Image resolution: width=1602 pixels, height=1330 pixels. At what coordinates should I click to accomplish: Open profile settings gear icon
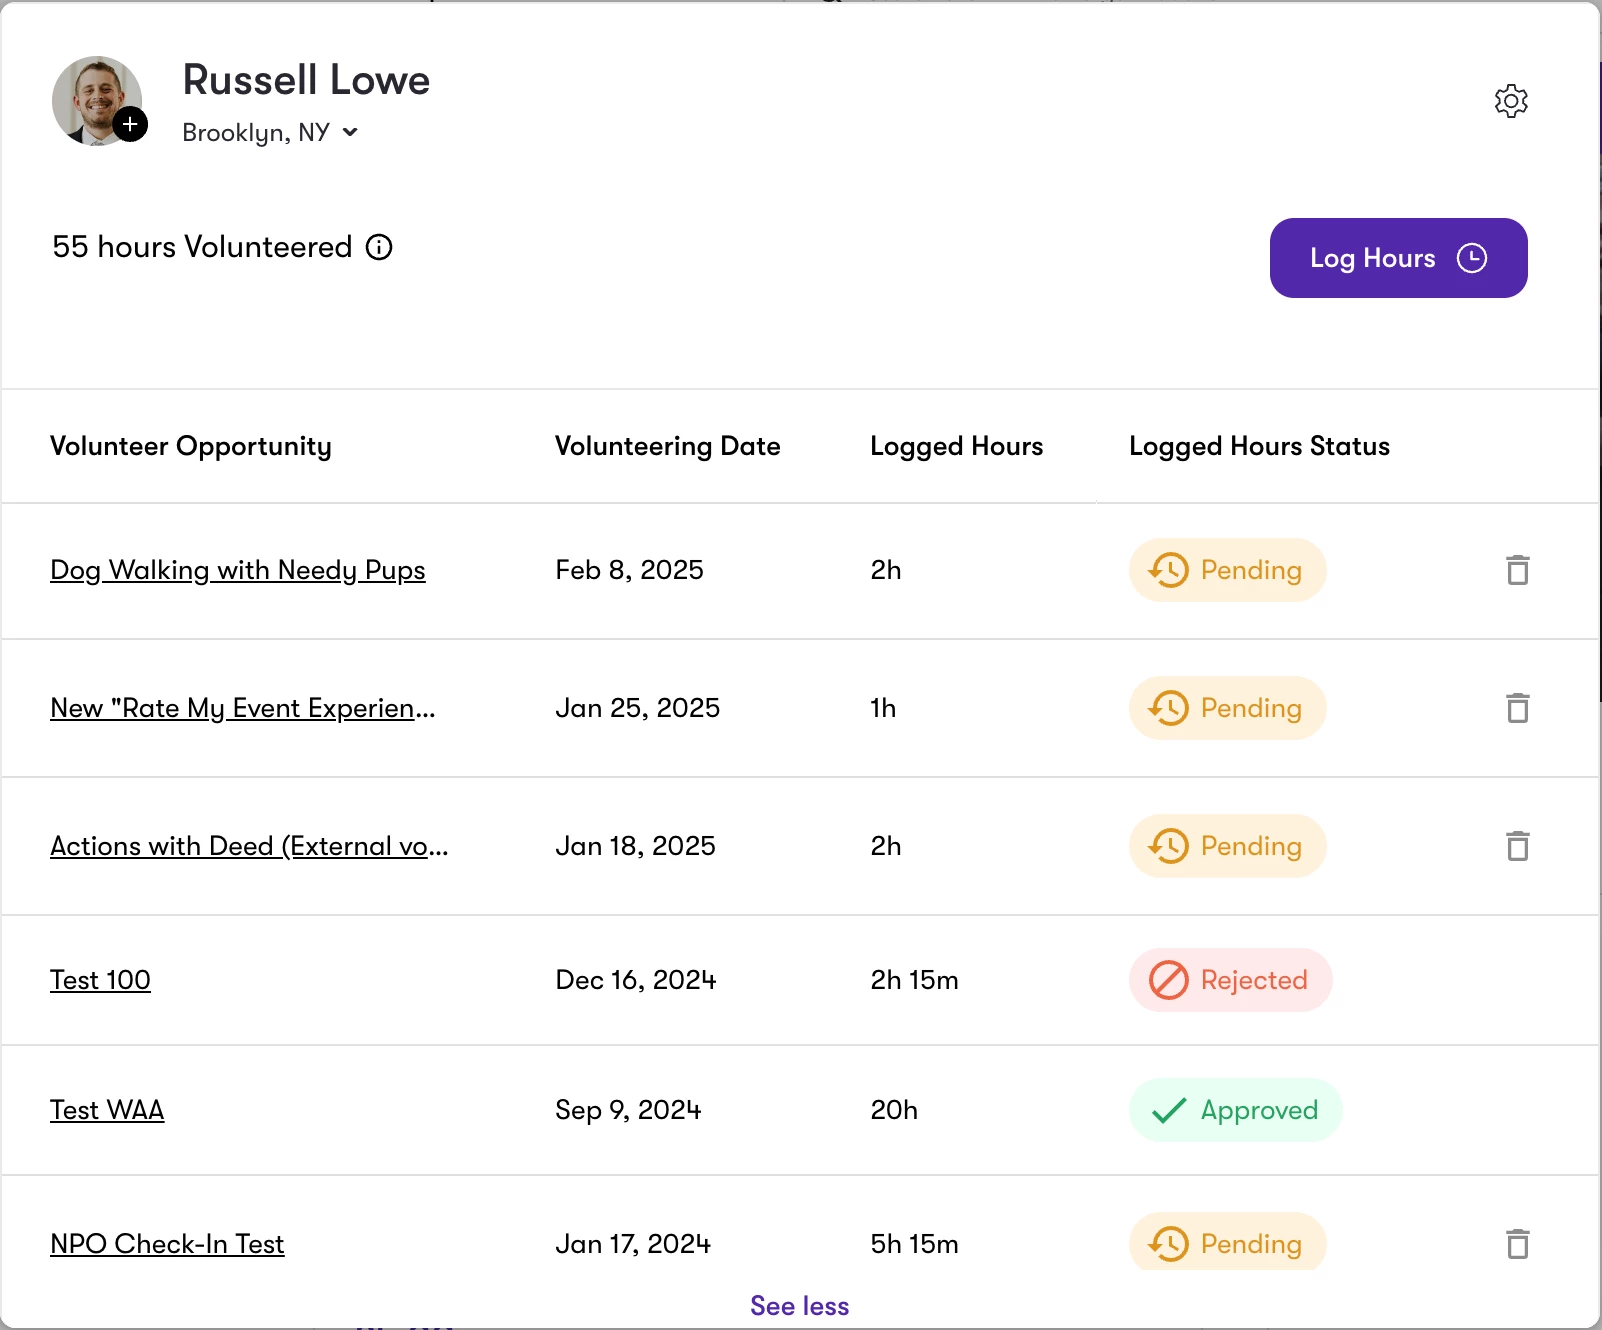[1511, 101]
